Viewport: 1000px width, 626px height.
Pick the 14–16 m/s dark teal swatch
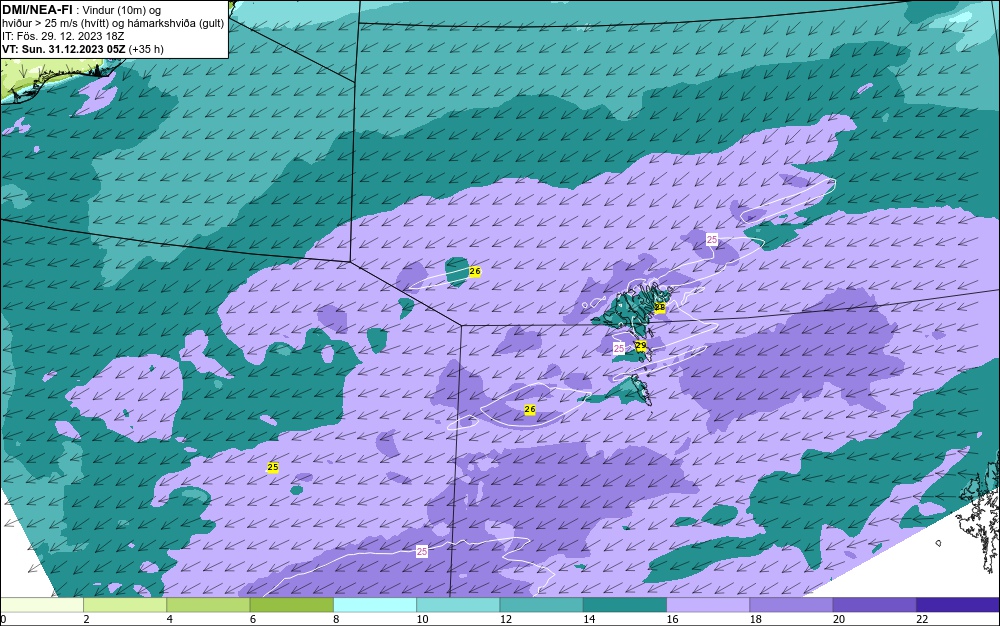point(625,604)
